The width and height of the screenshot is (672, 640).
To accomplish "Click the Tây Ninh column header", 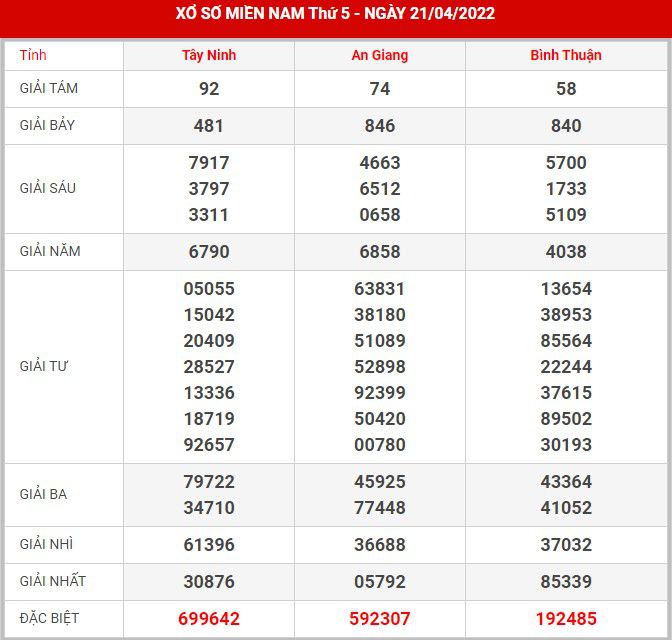I will pos(209,55).
